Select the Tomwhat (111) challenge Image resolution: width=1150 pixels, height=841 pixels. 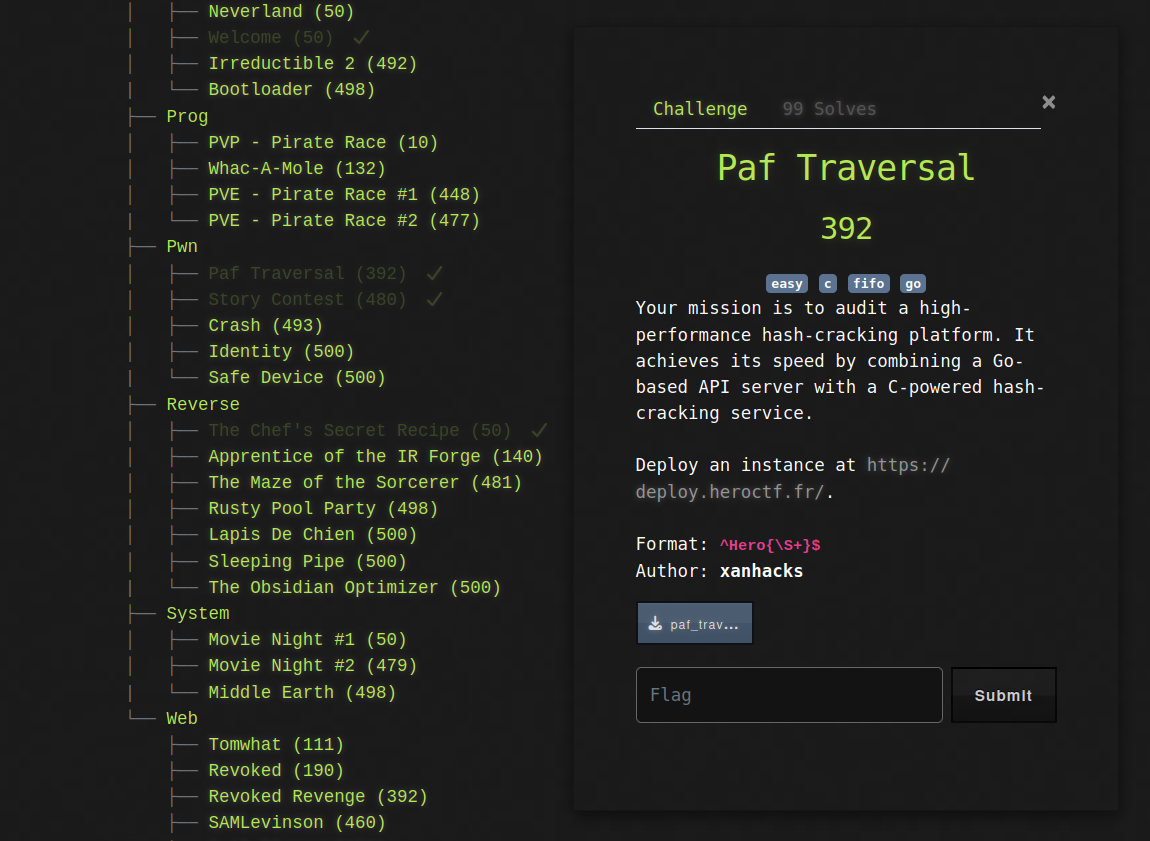[276, 744]
